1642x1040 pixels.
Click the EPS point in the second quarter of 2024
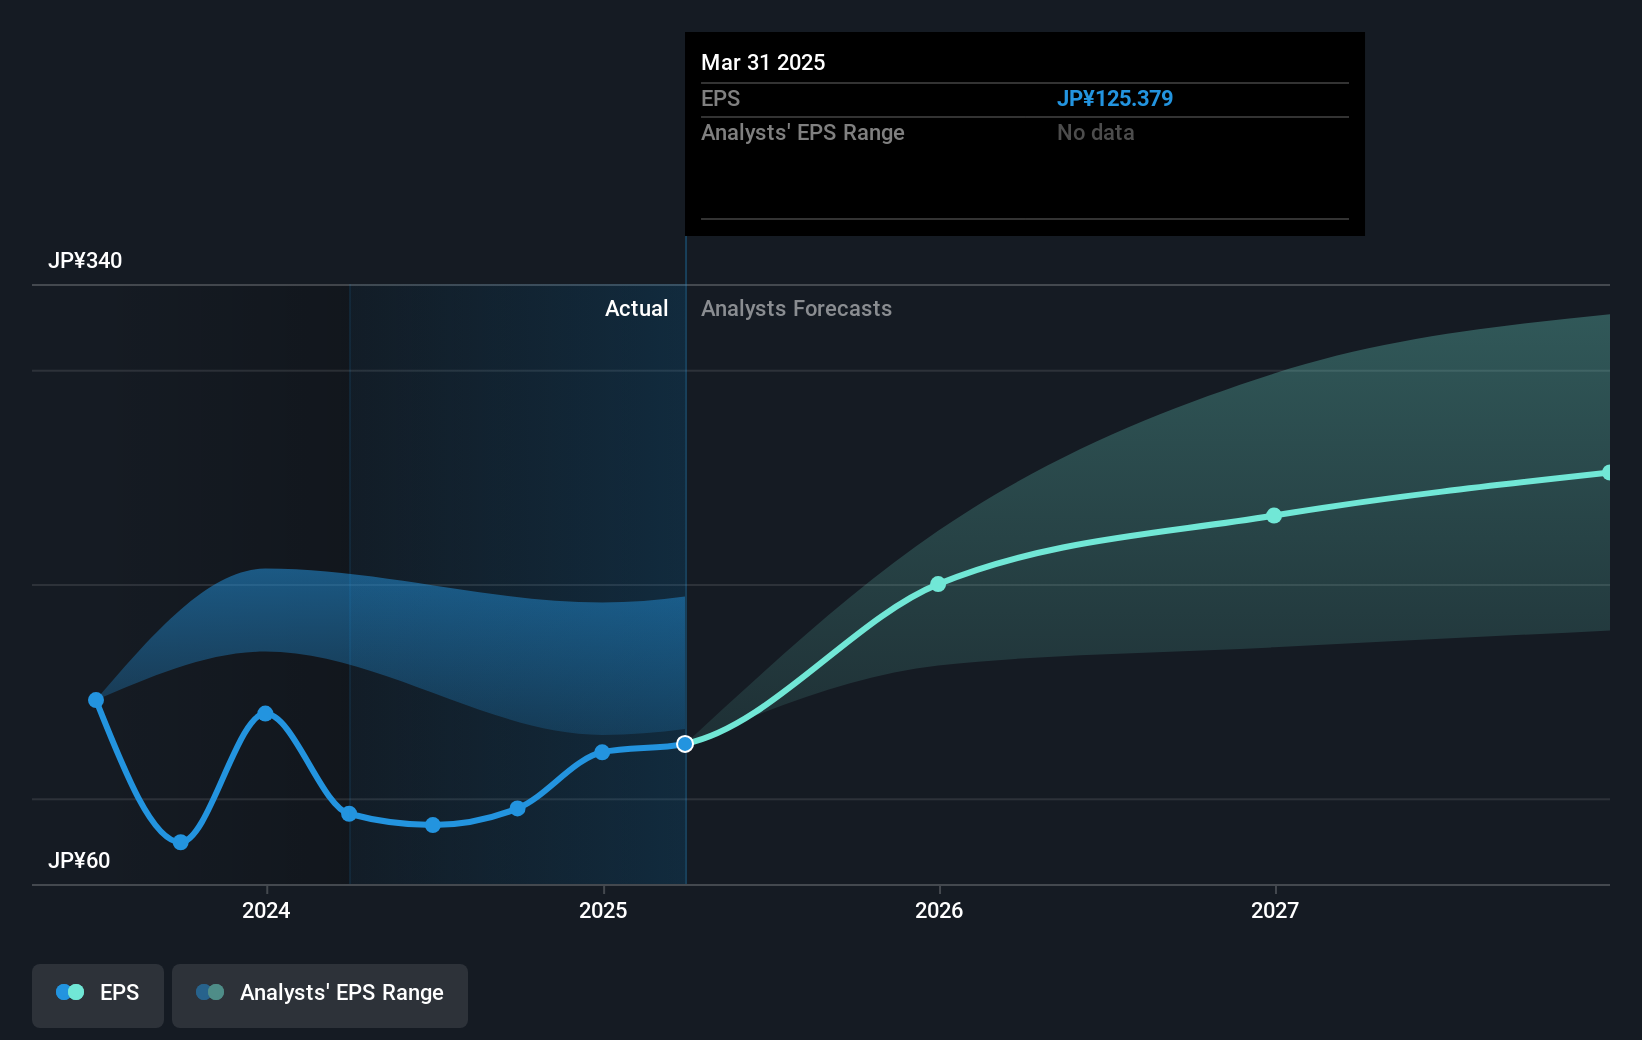[x=349, y=814]
